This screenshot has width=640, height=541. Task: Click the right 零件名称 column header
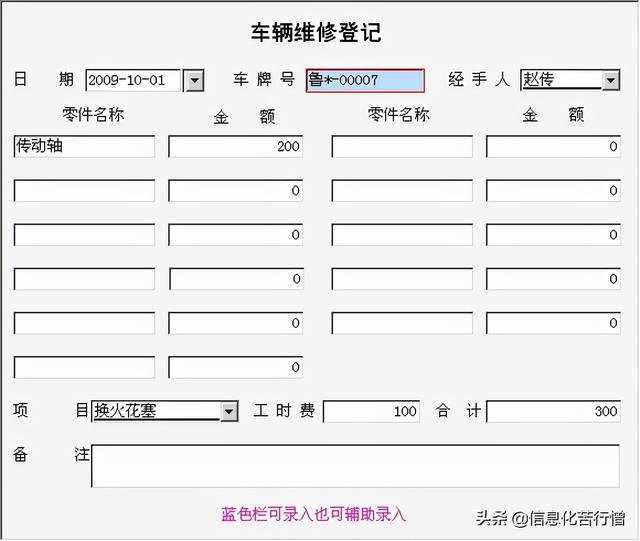click(x=398, y=114)
